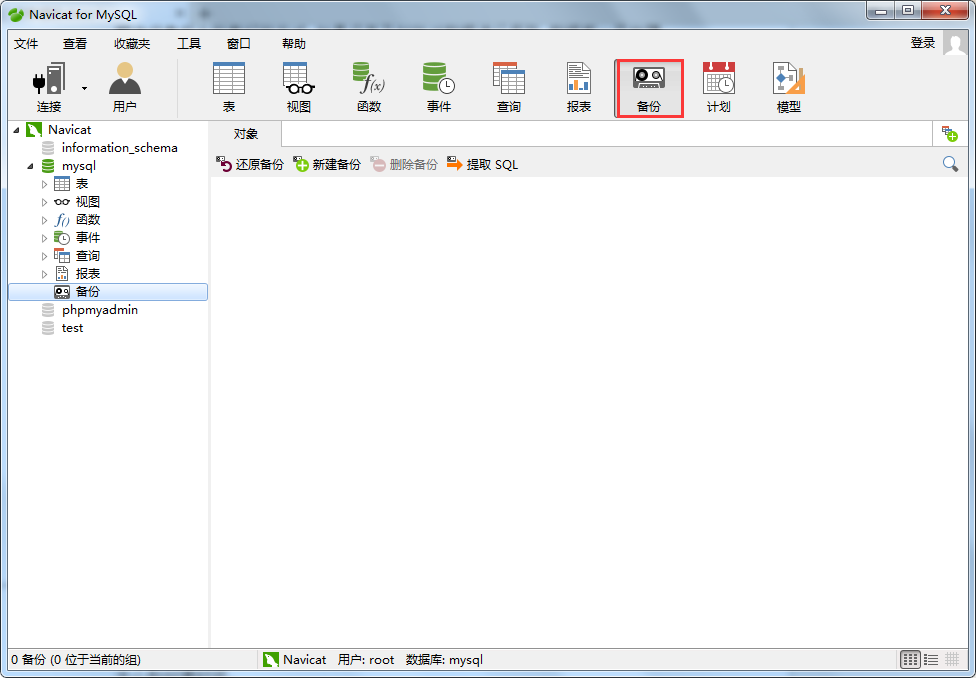Open the 连接 connection tool
The width and height of the screenshot is (976, 678).
[49, 88]
